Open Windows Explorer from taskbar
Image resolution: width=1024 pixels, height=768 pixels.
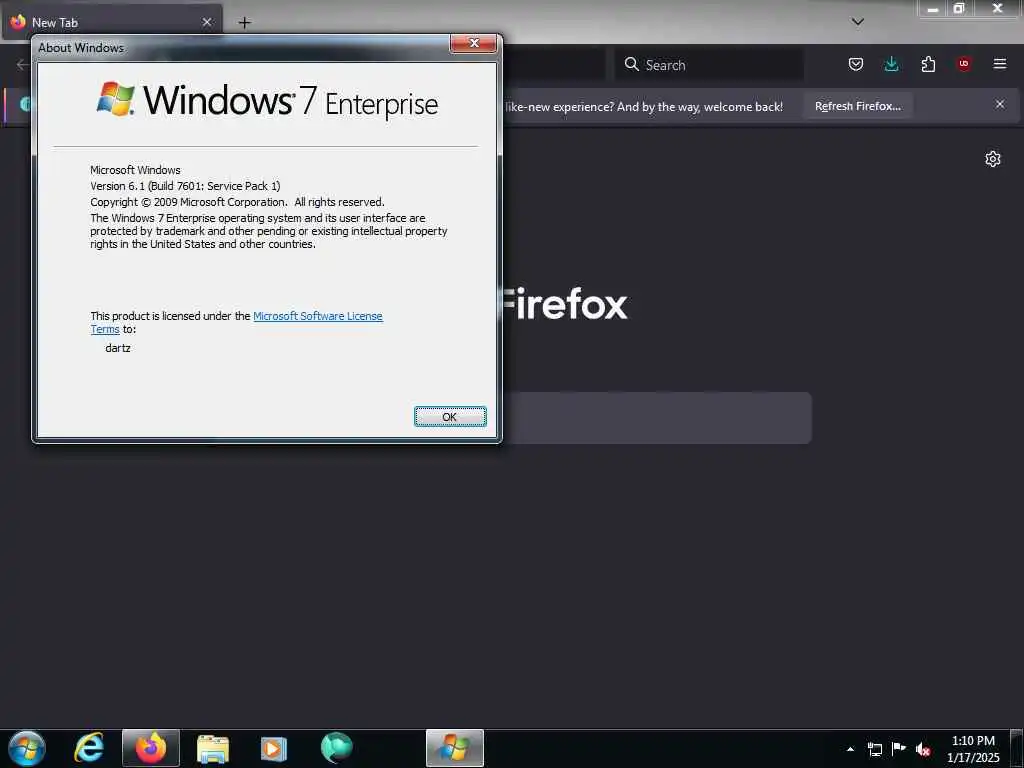pos(213,748)
